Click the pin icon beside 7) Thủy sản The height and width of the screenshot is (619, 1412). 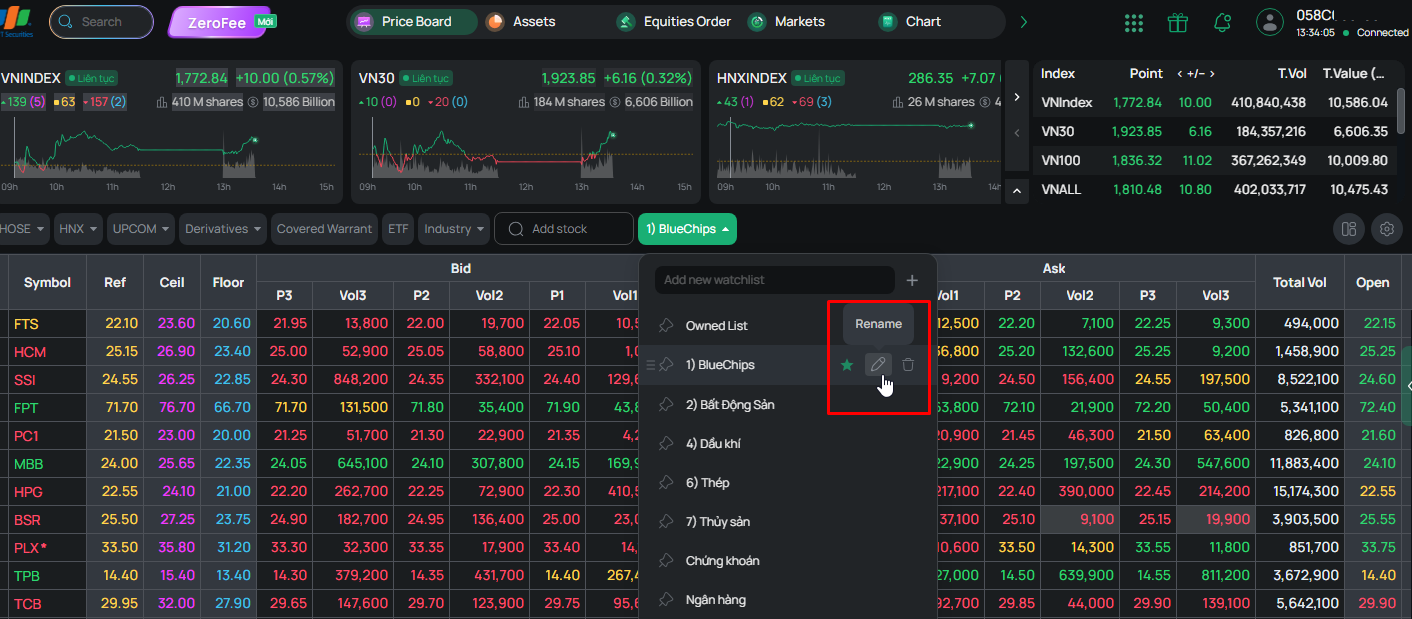666,521
